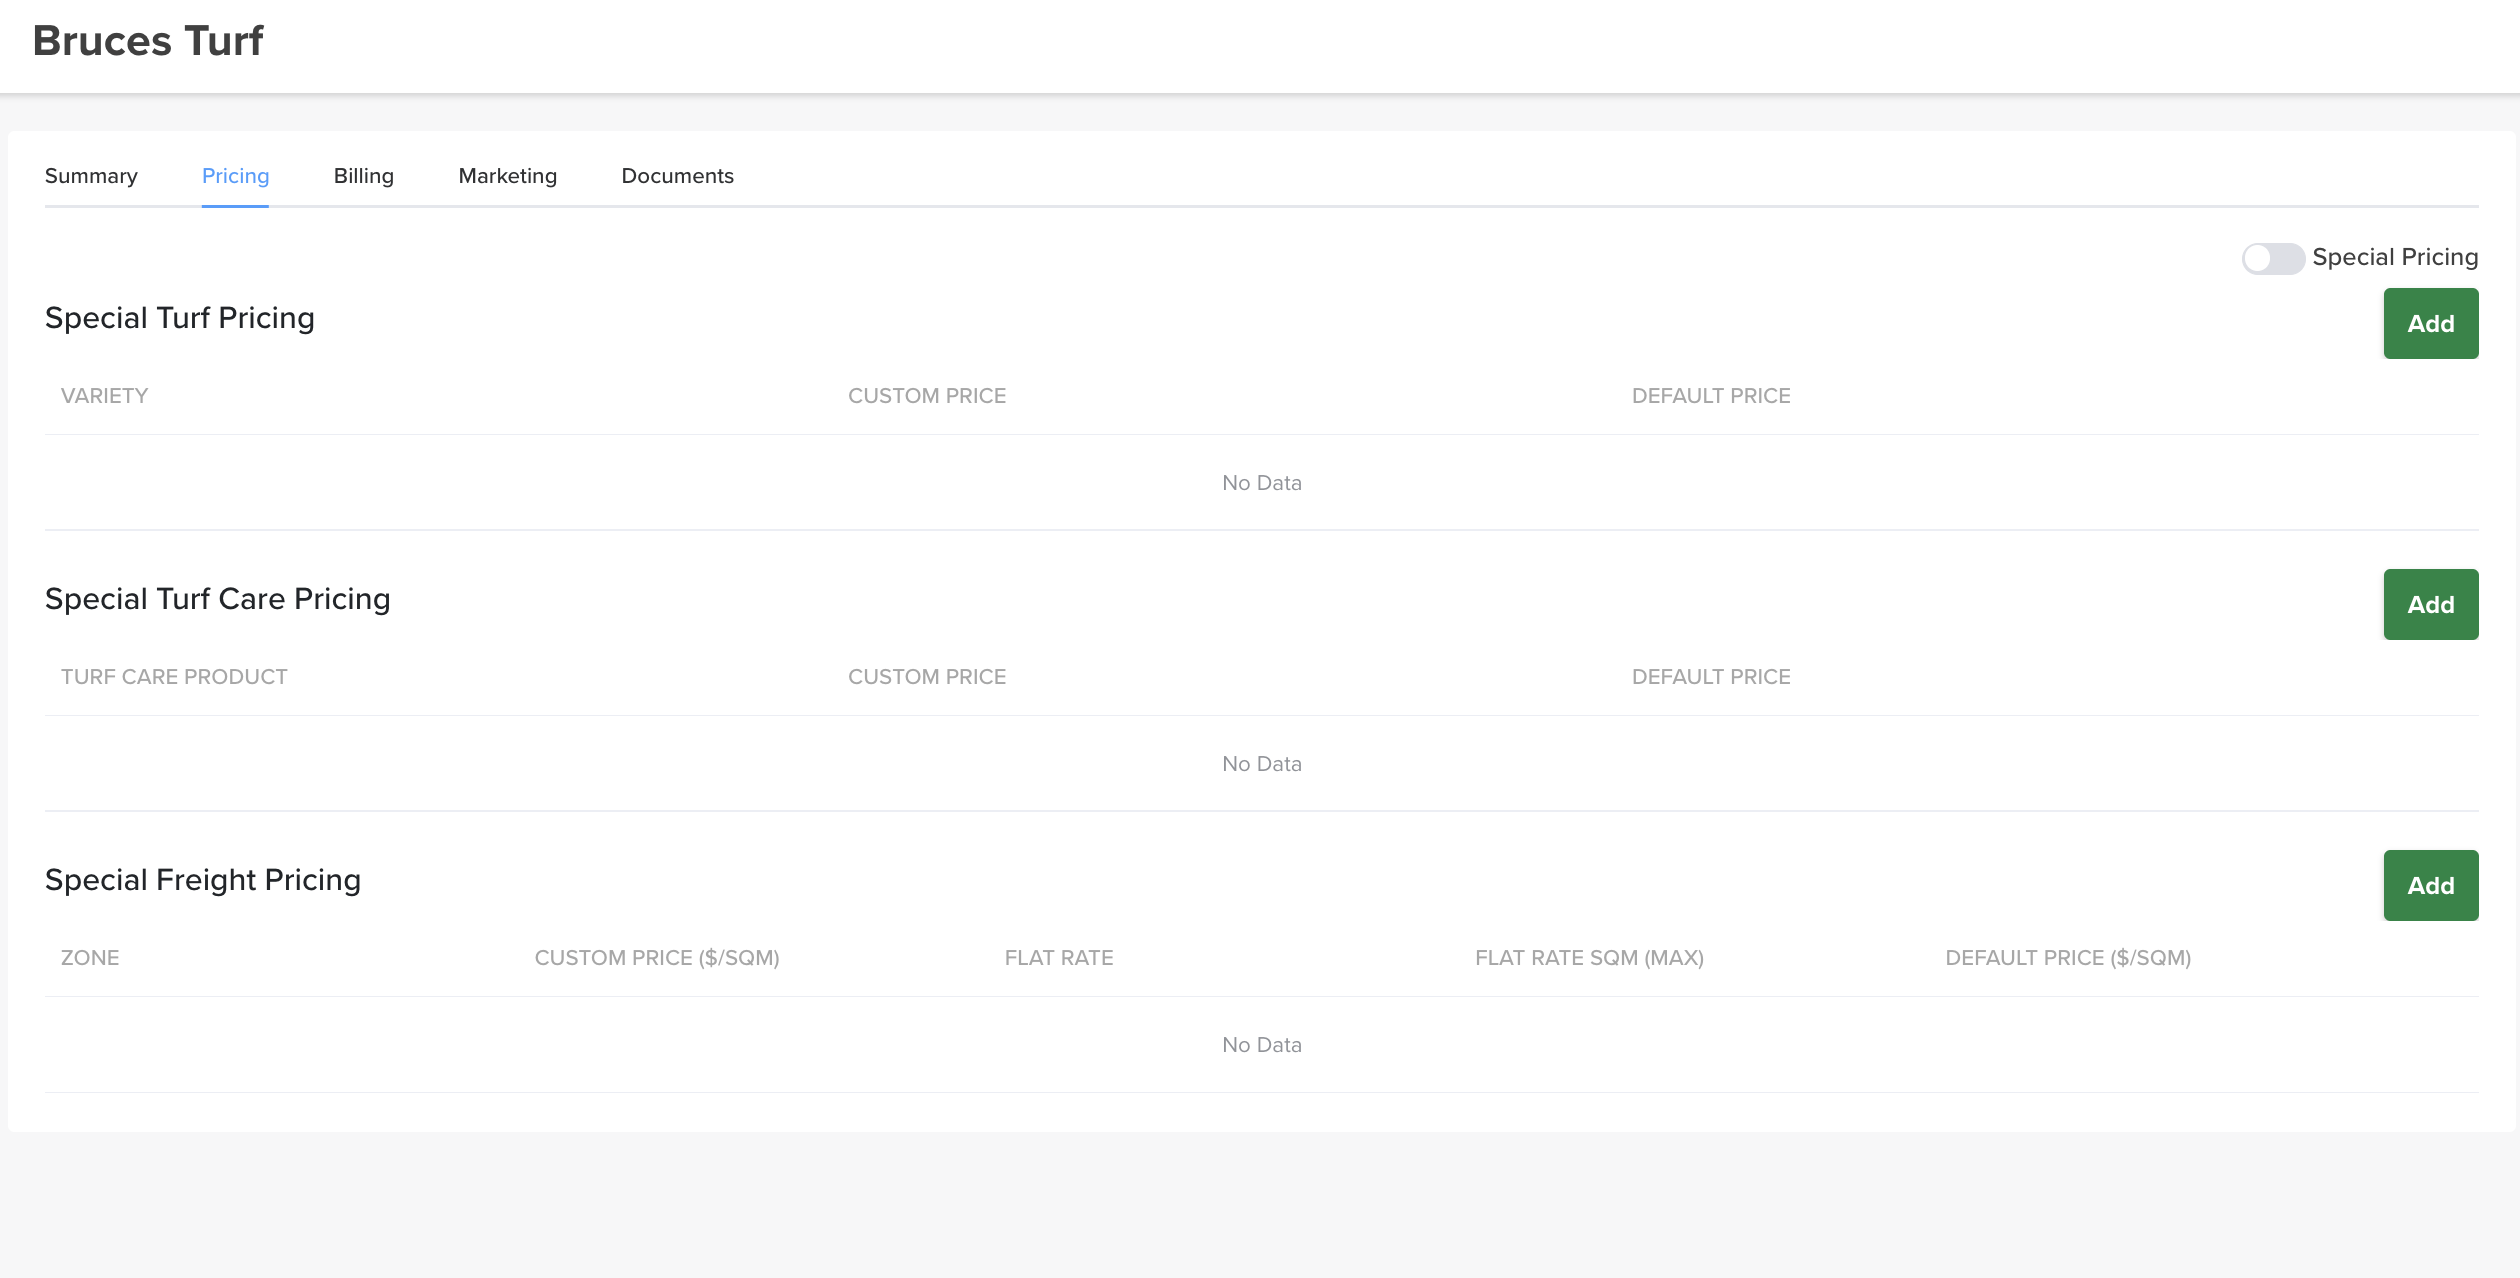Enable the Special Pricing toggle

[2273, 258]
